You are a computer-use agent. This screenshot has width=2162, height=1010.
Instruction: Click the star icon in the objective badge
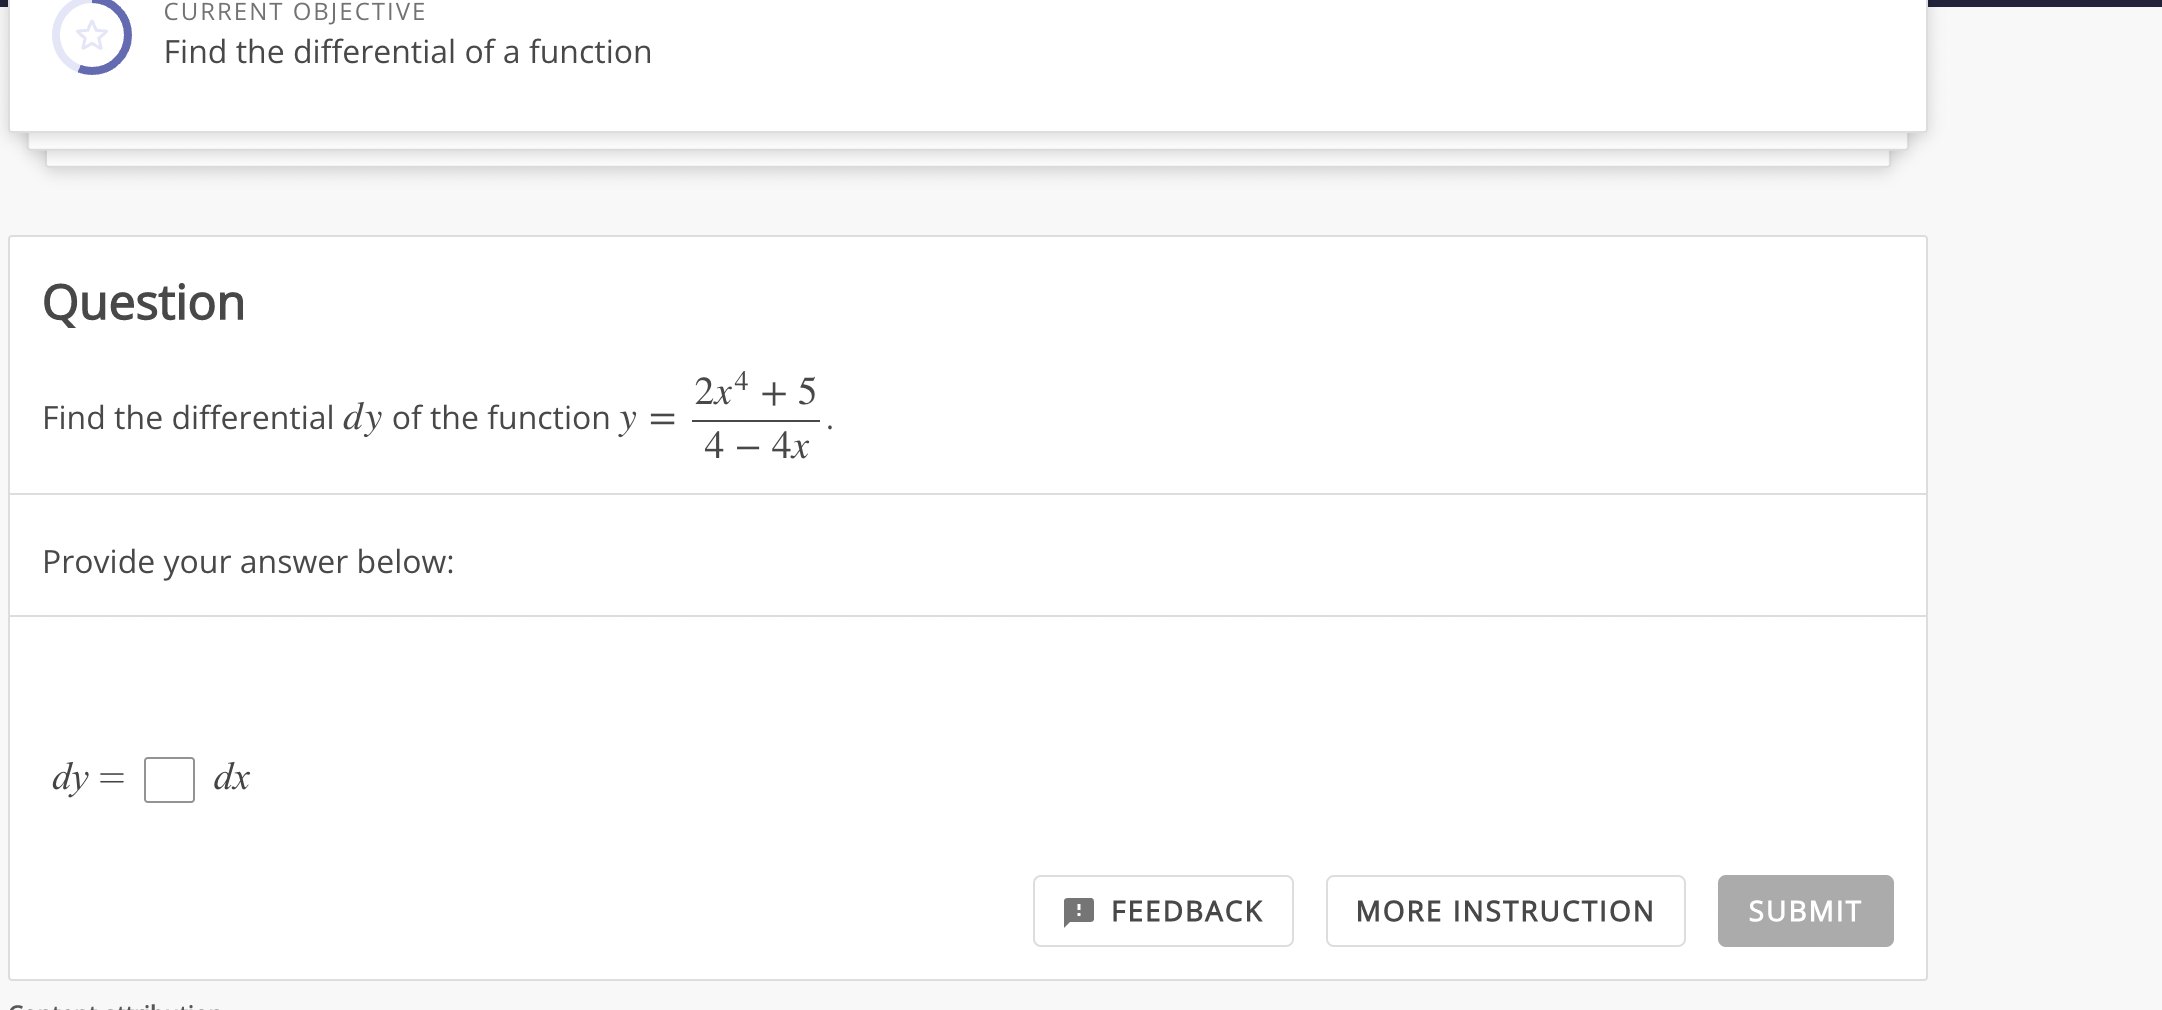pyautogui.click(x=90, y=36)
